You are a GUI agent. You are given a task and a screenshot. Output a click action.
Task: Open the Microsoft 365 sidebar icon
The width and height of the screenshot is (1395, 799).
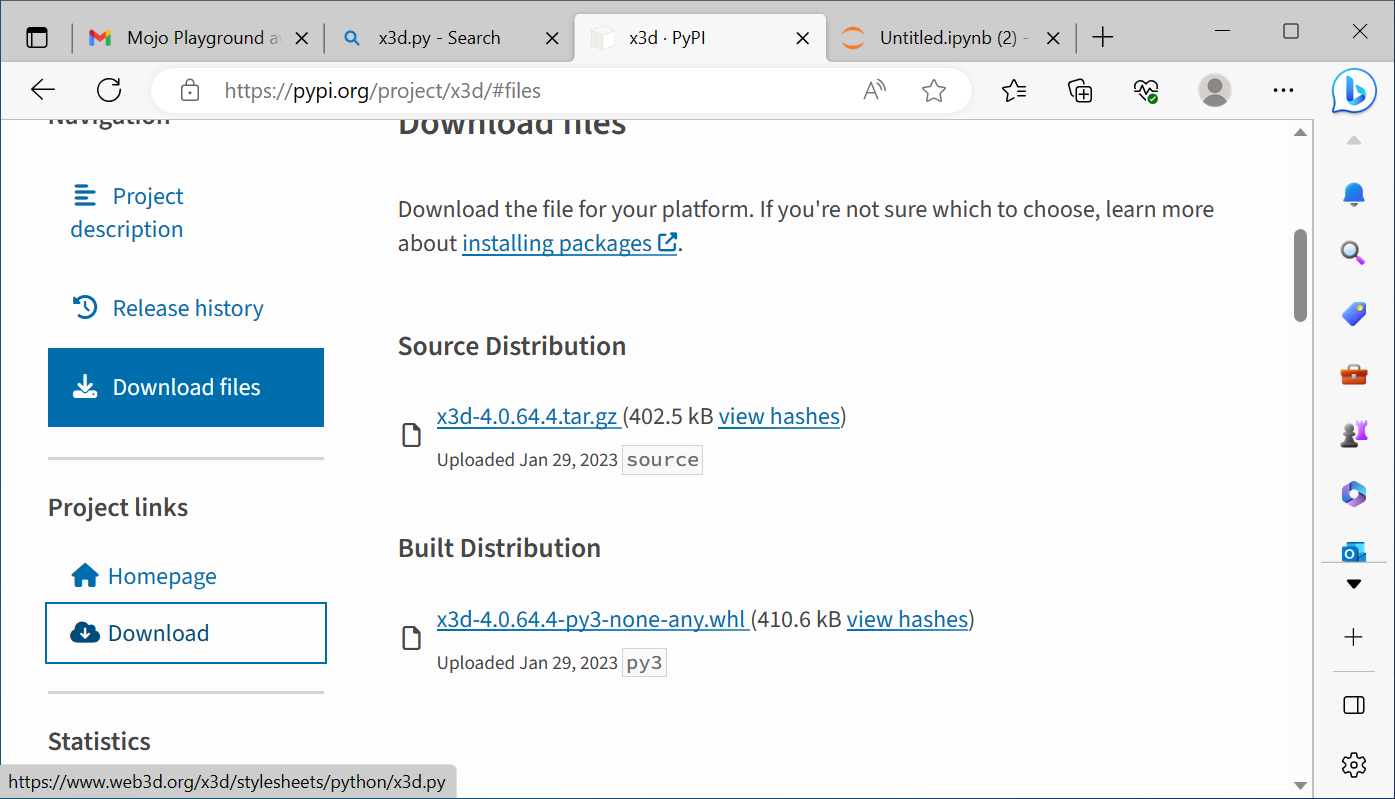[x=1353, y=494]
